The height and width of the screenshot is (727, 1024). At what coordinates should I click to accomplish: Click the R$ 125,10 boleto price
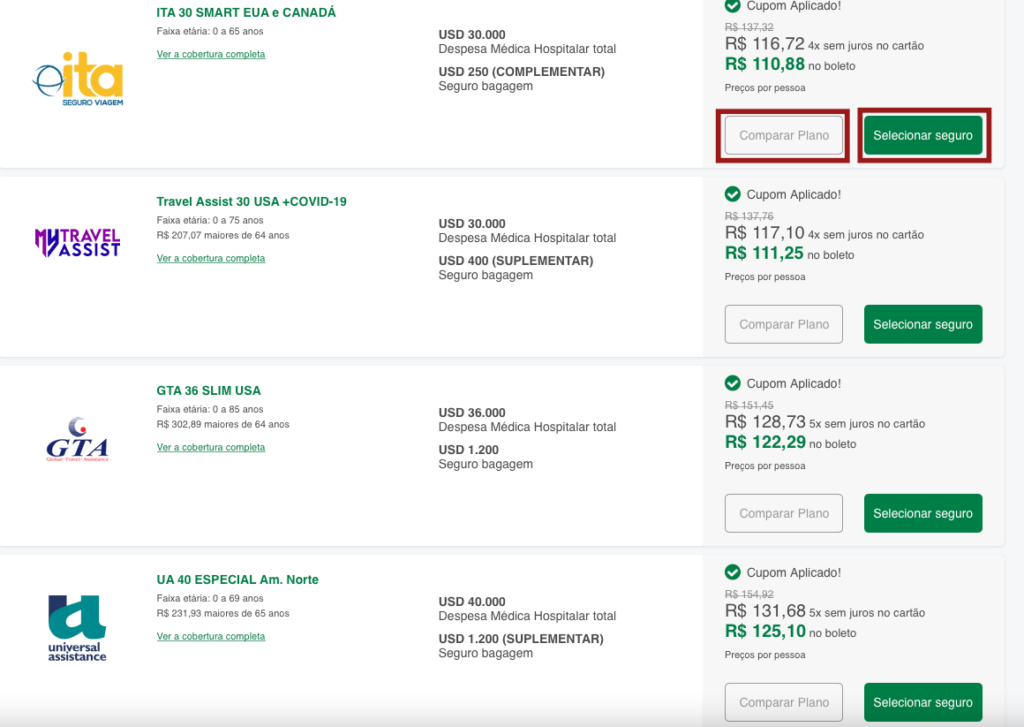pyautogui.click(x=765, y=631)
